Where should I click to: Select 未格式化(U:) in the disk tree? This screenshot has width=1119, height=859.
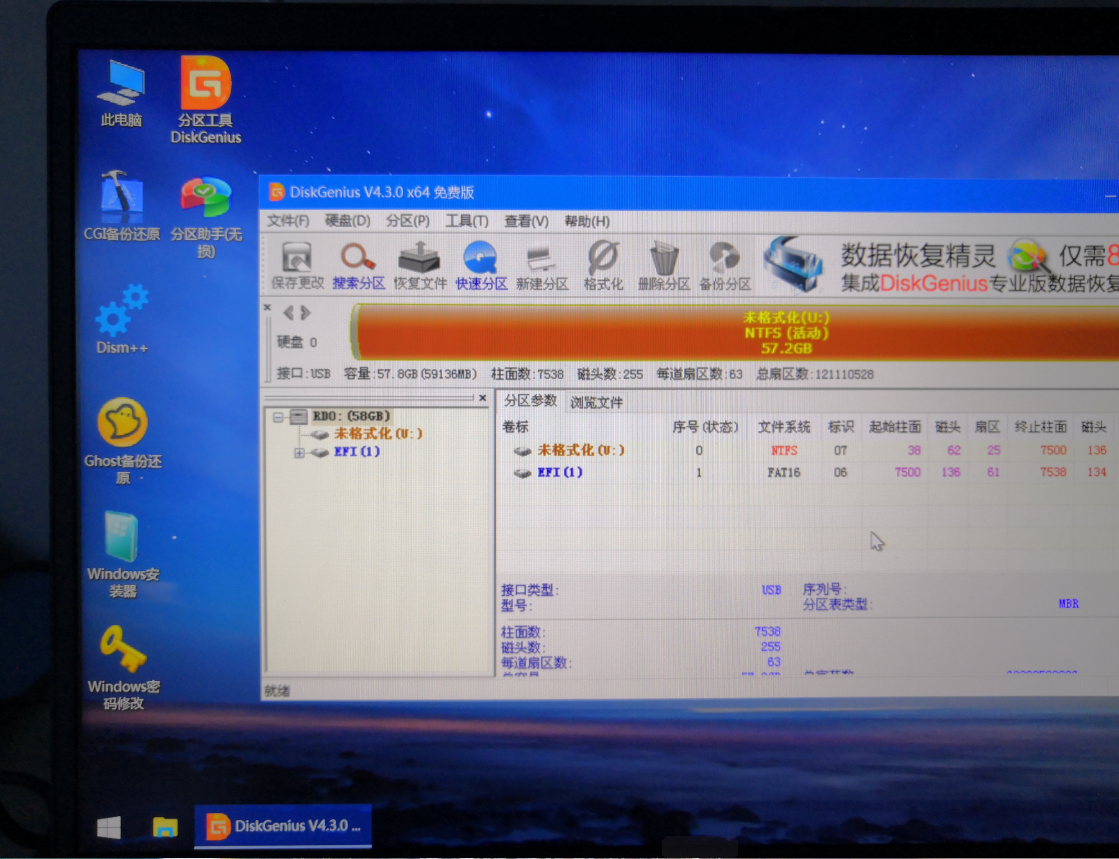click(379, 434)
